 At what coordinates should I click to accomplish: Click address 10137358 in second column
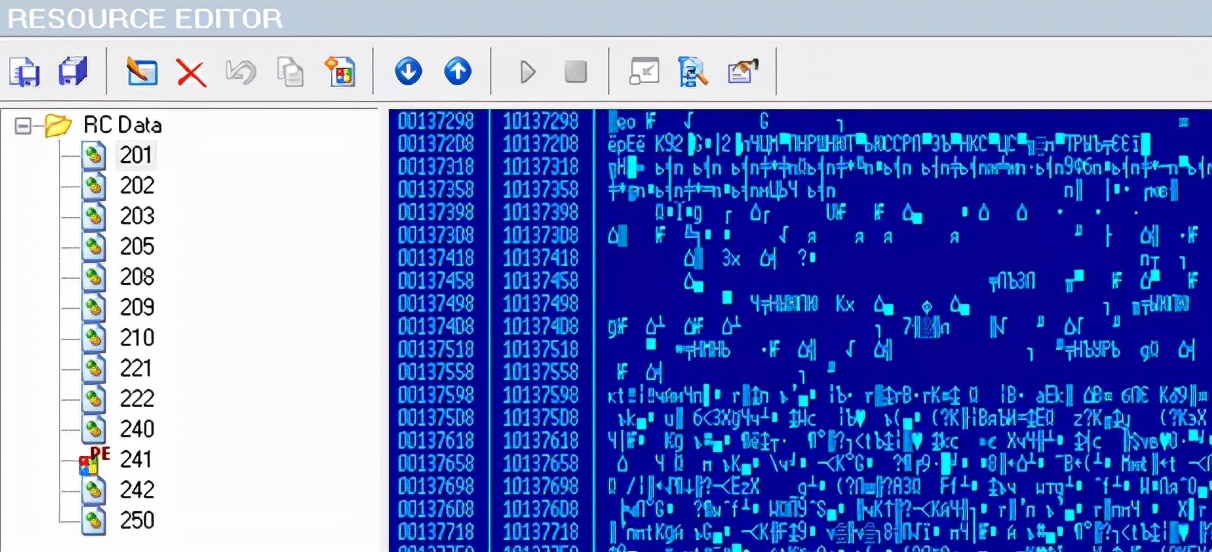coord(540,190)
